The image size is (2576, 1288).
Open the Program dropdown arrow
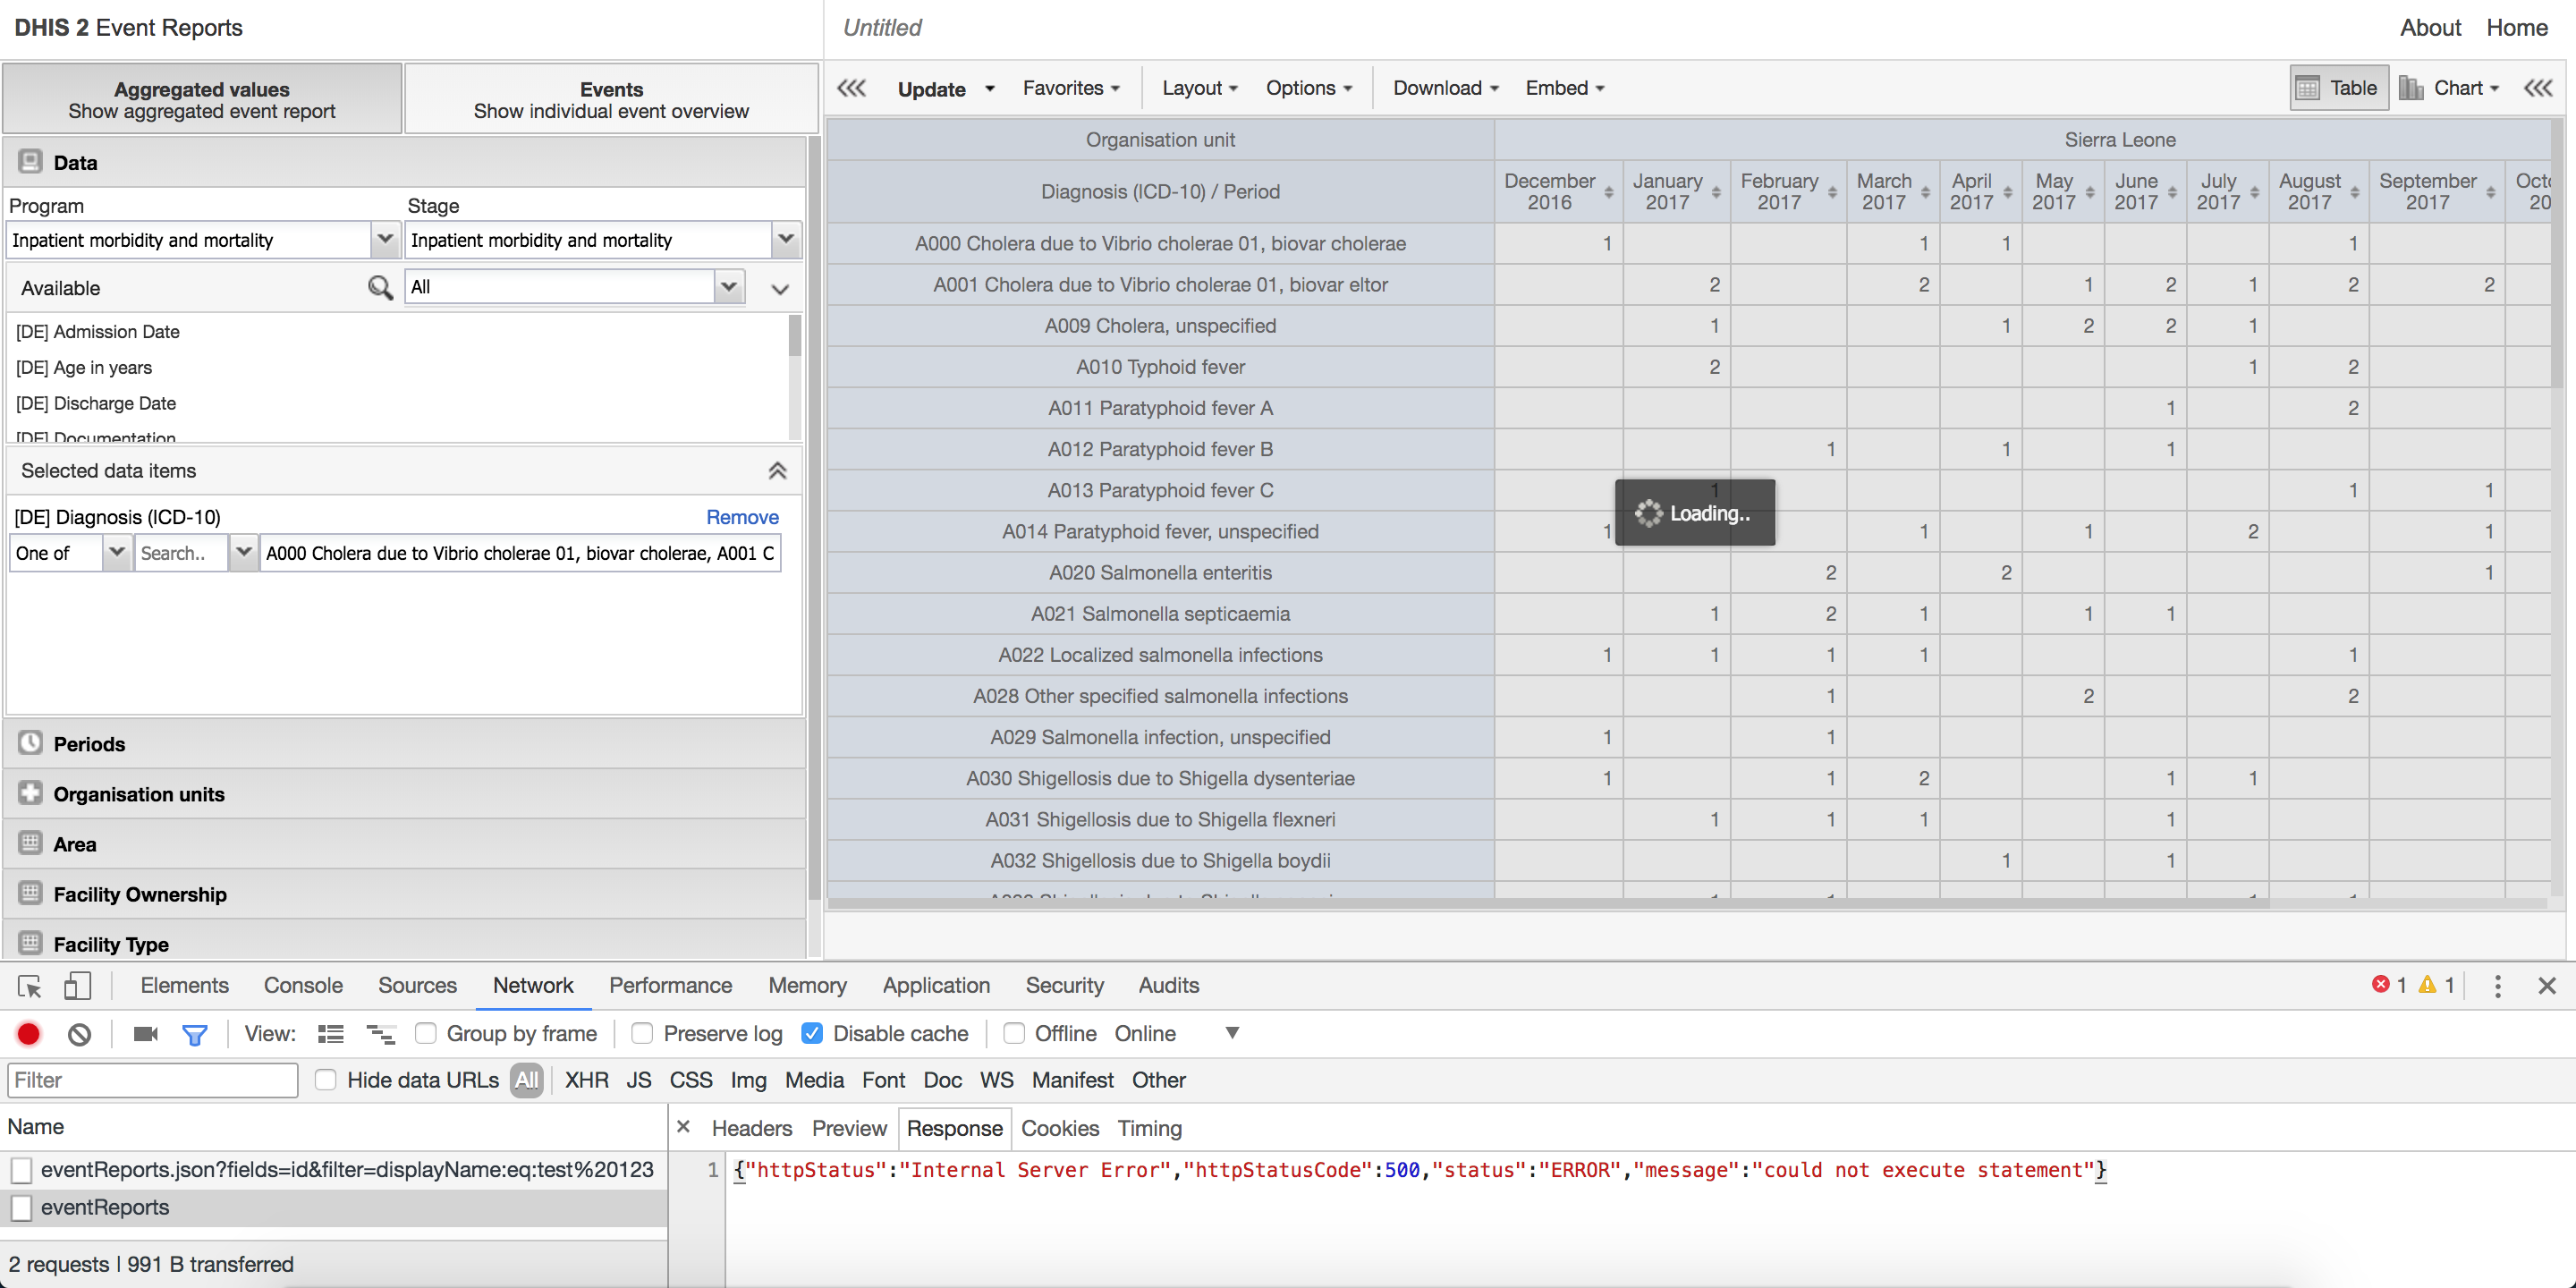pos(385,240)
